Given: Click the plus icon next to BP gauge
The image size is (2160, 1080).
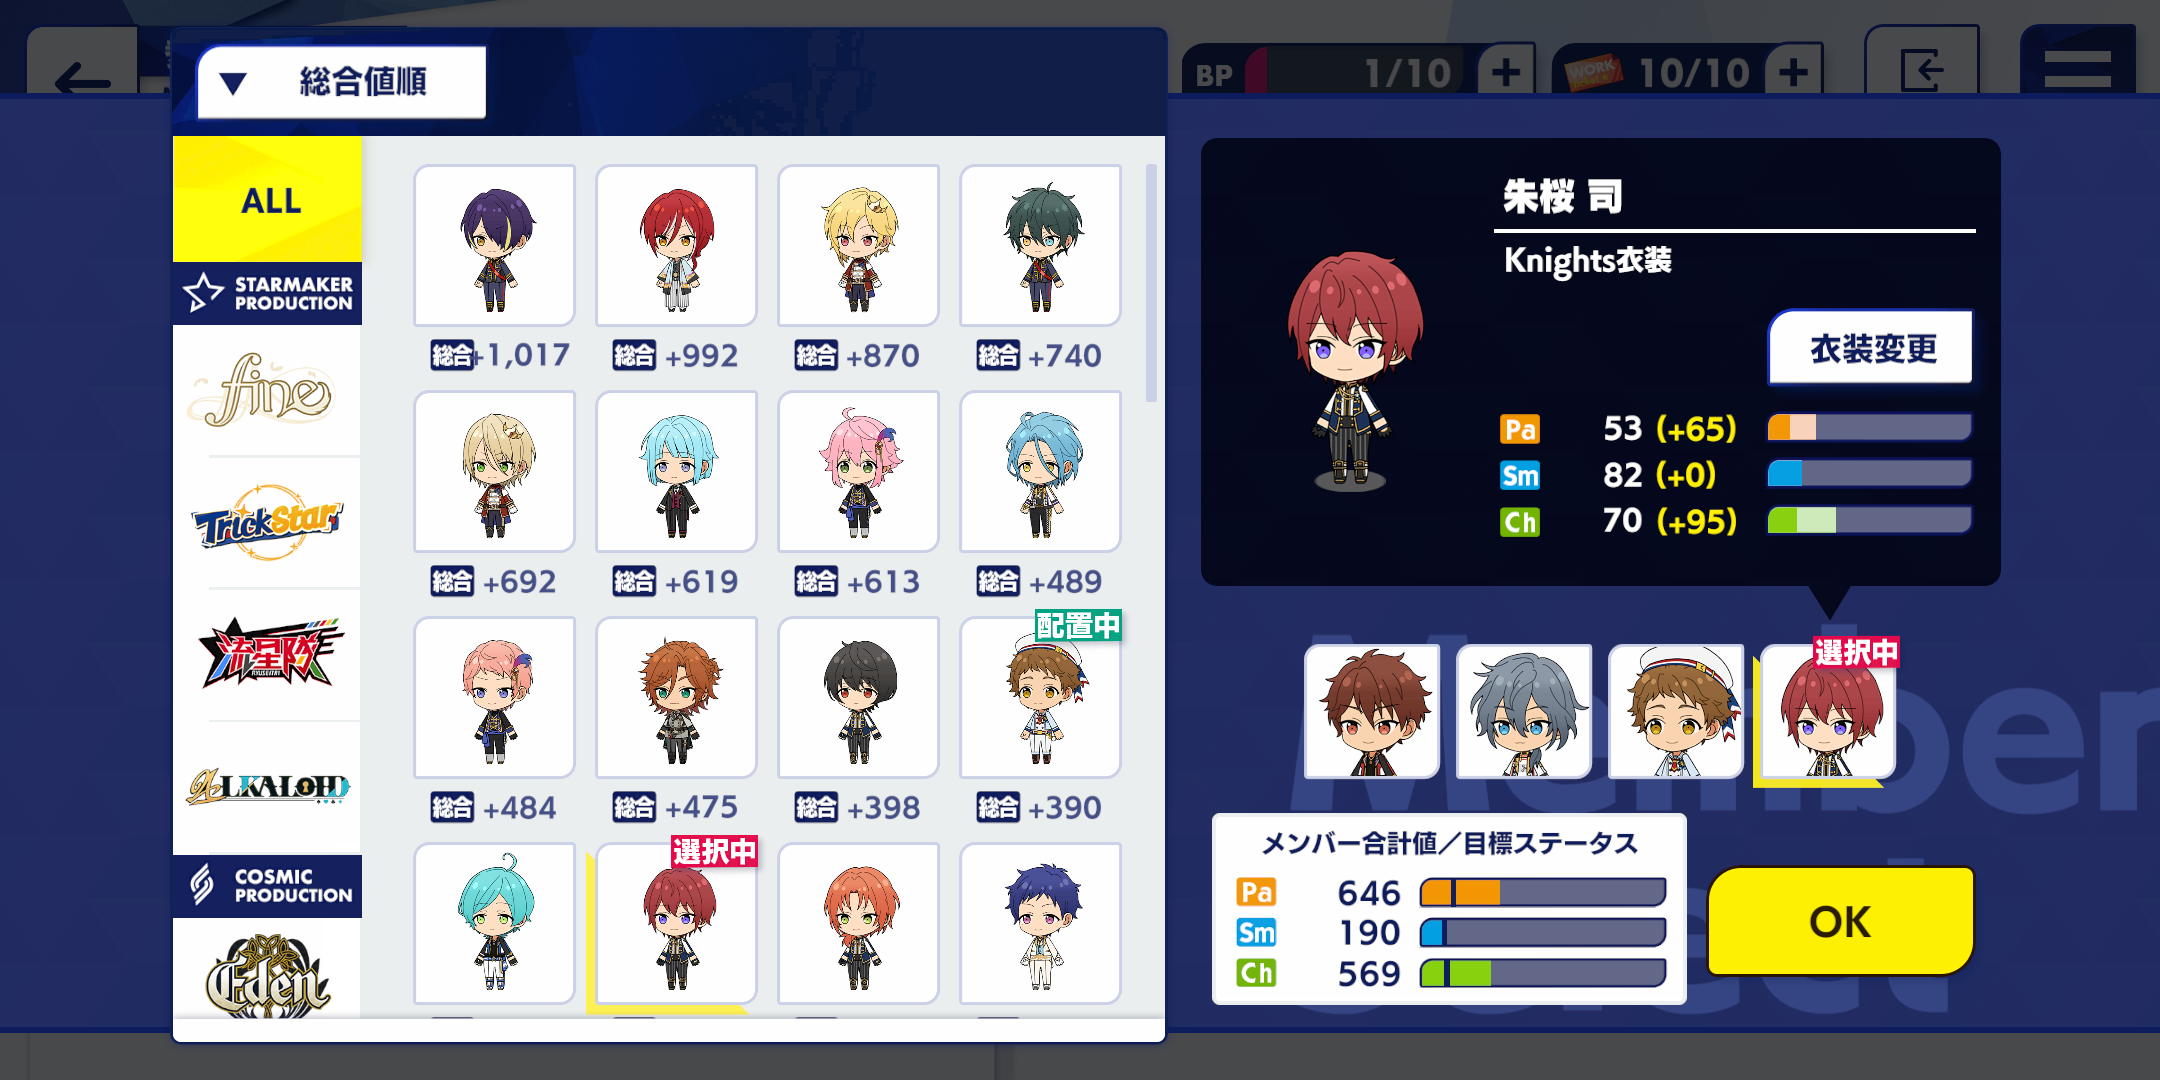Looking at the screenshot, I should pyautogui.click(x=1506, y=71).
